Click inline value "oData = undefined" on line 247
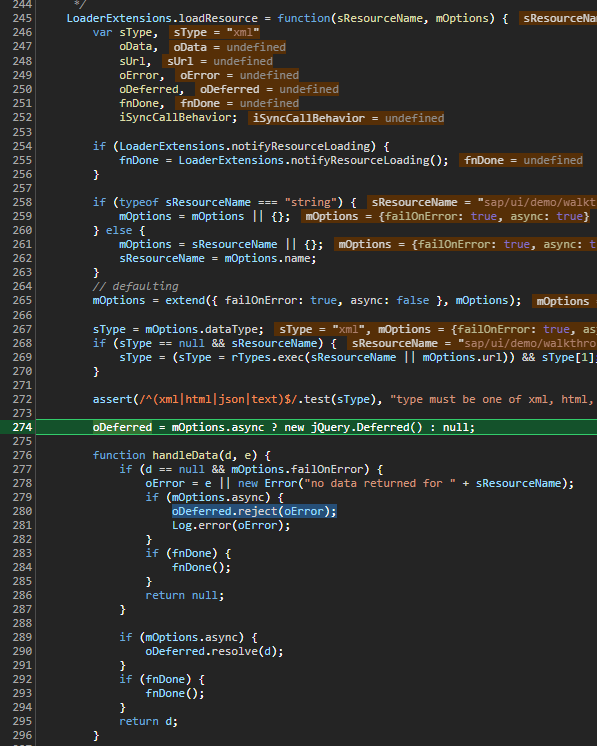Image resolution: width=597 pixels, height=746 pixels. click(x=229, y=47)
